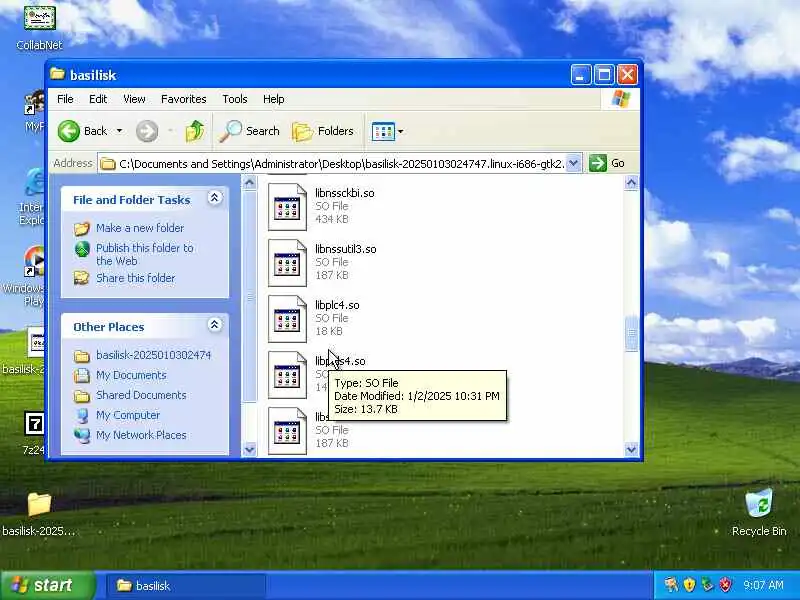This screenshot has height=600, width=800.
Task: Click the Share this folder icon
Action: [x=82, y=278]
